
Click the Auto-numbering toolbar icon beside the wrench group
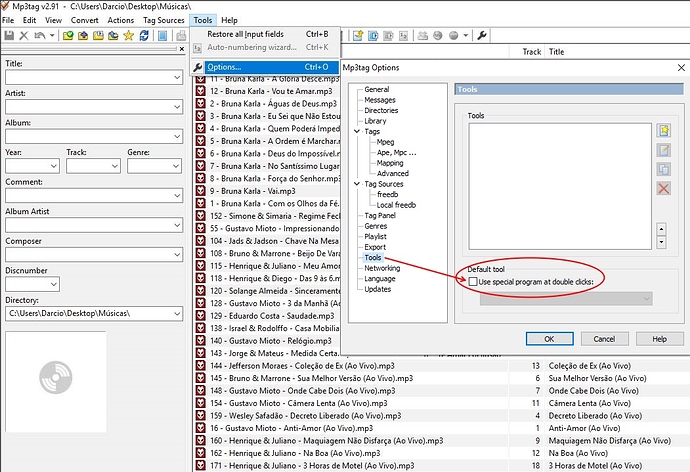(x=404, y=36)
